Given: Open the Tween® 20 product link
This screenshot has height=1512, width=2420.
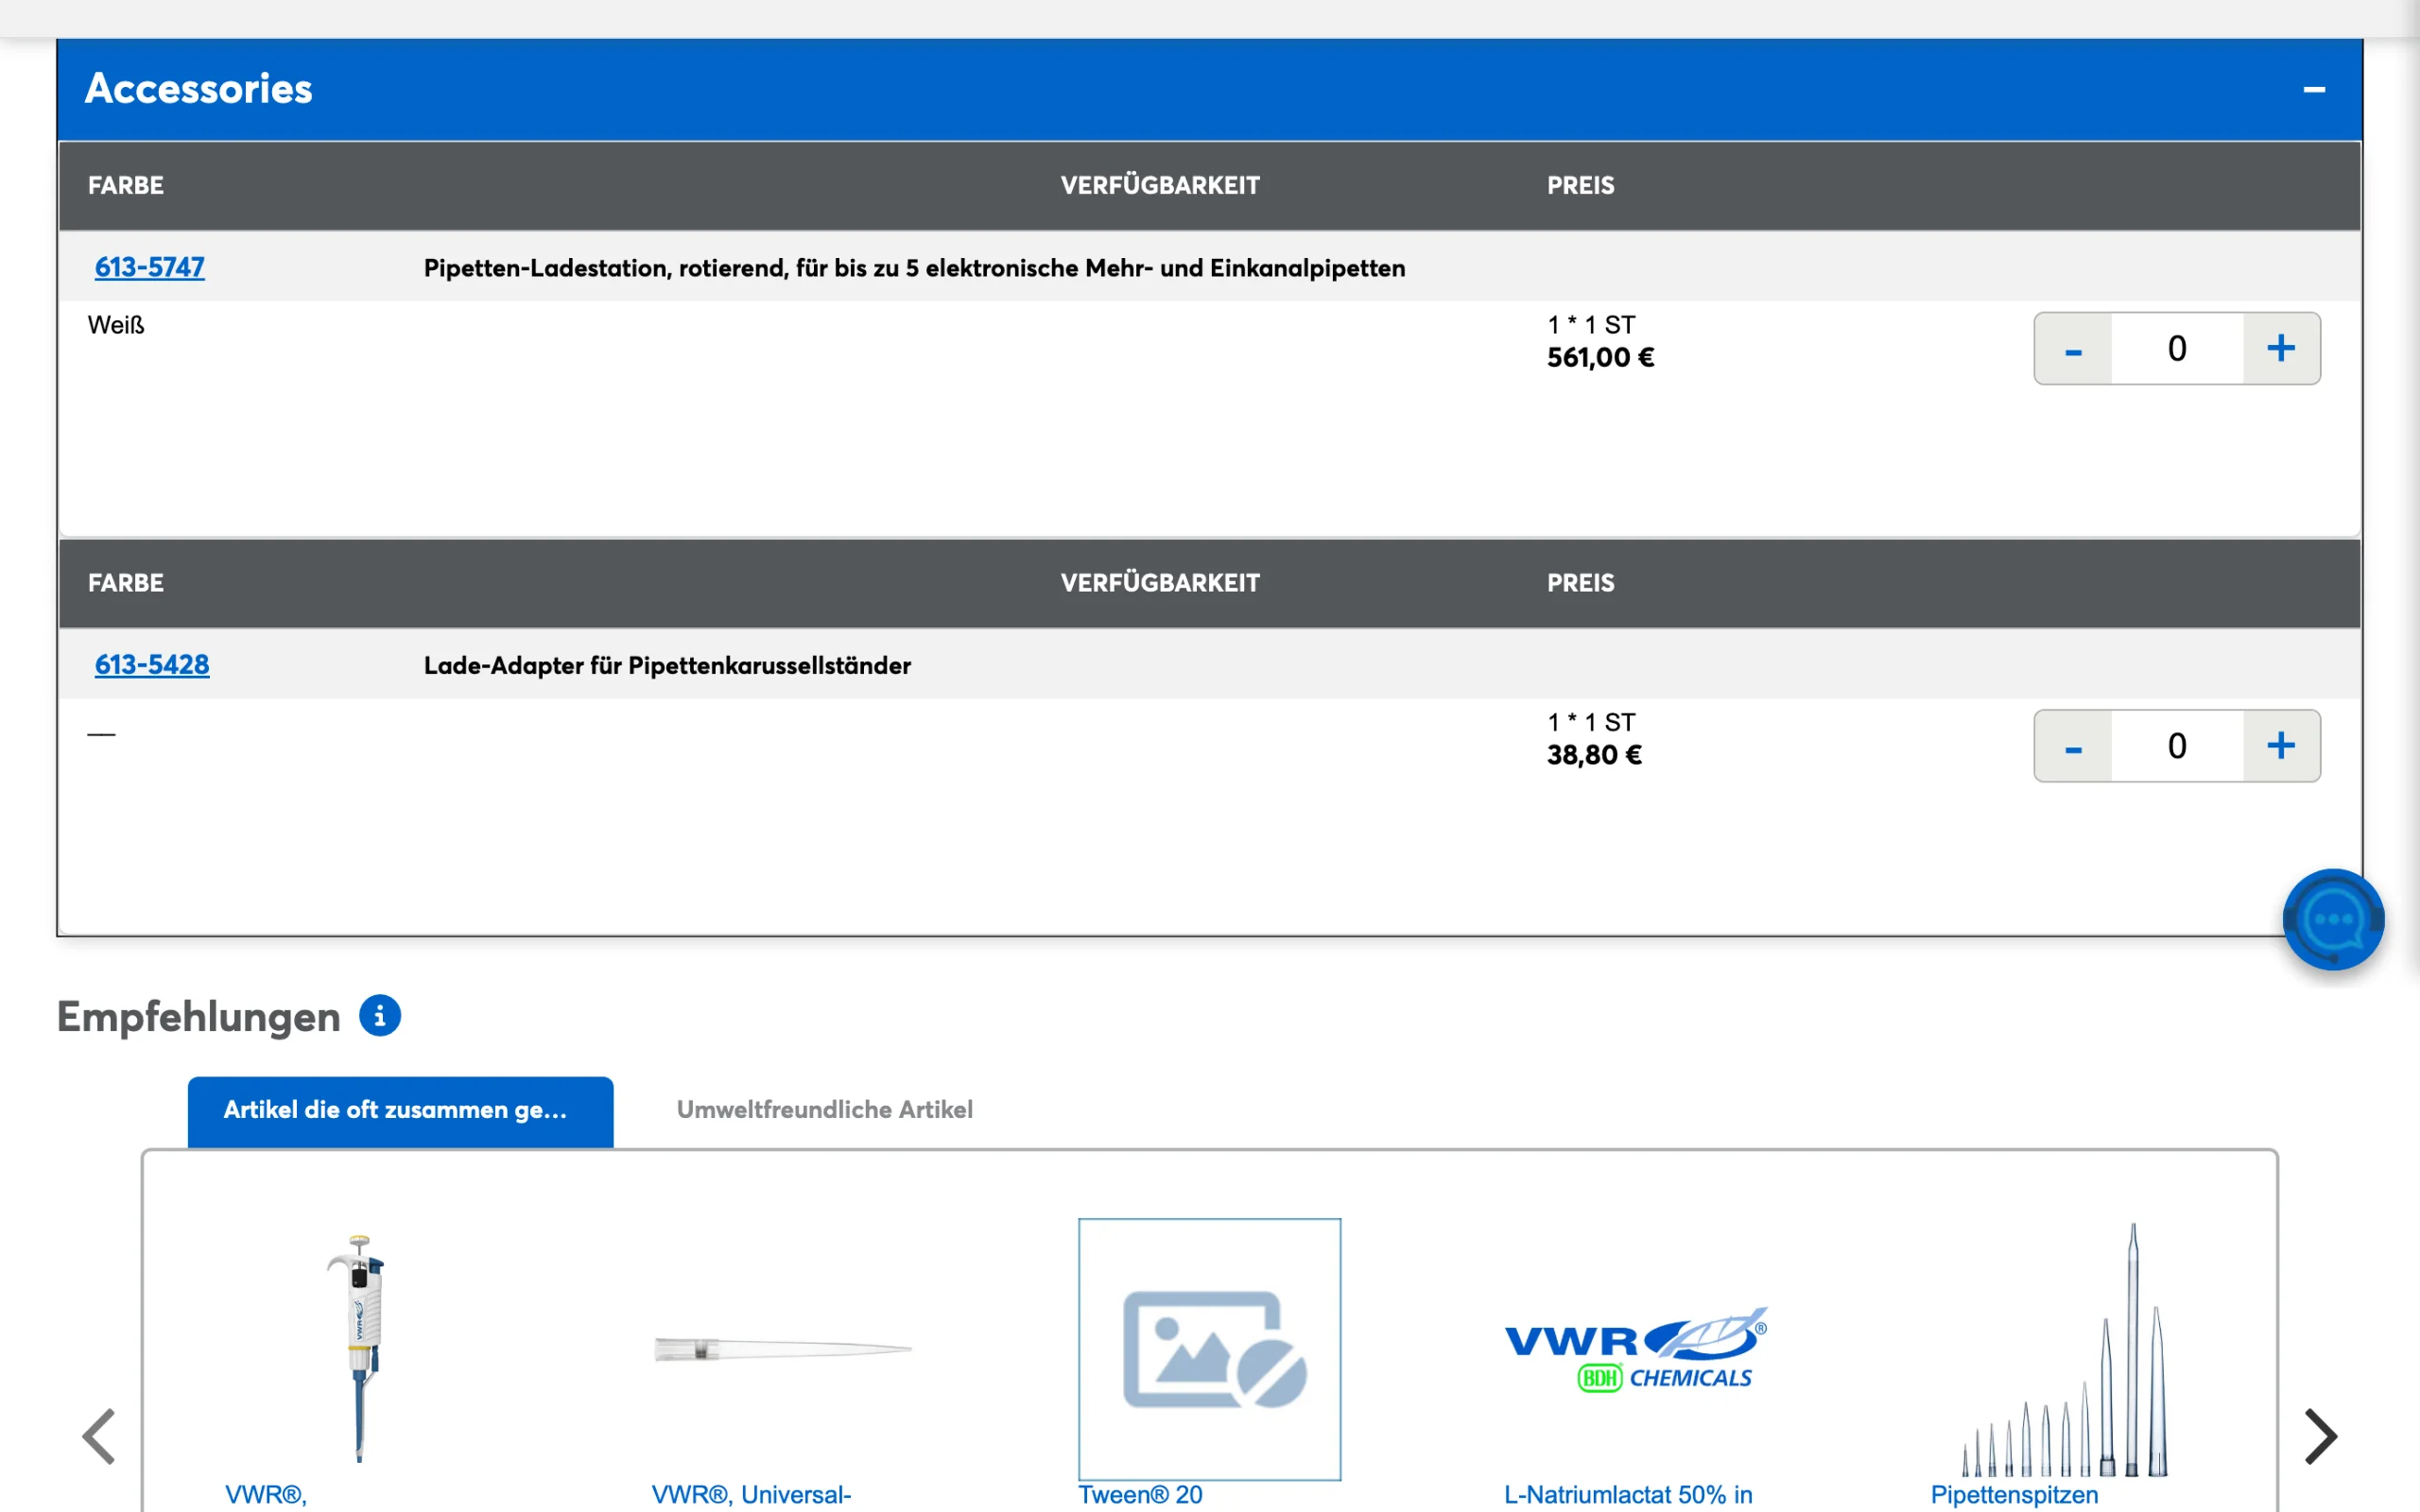Looking at the screenshot, I should (x=1140, y=1495).
